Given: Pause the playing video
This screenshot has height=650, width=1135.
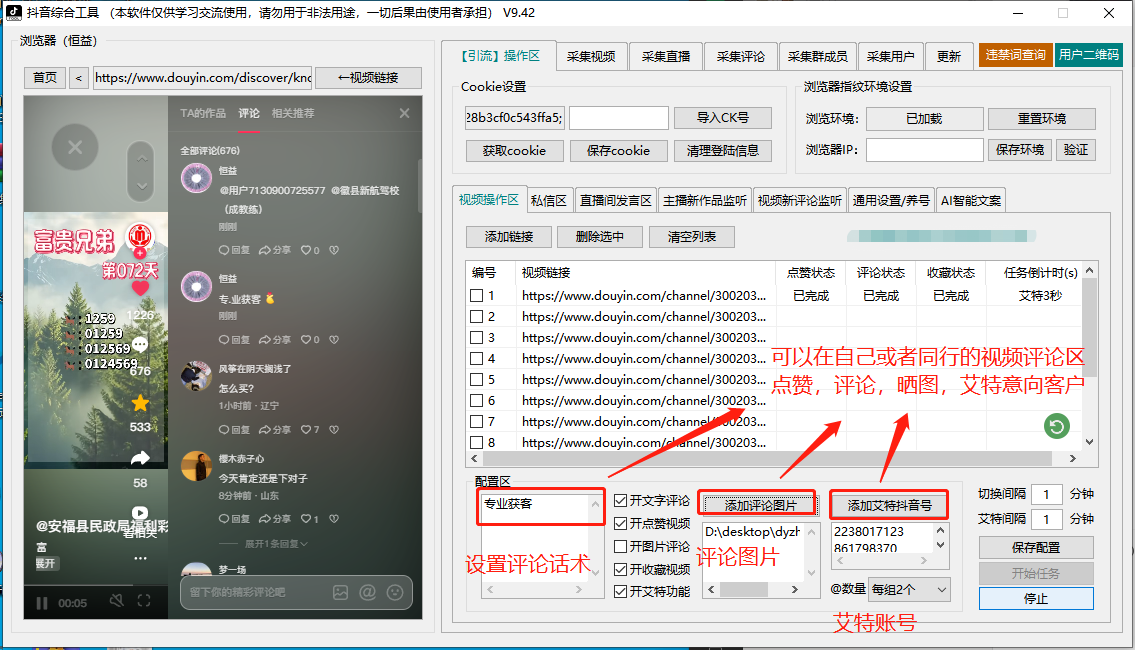Looking at the screenshot, I should 41,603.
